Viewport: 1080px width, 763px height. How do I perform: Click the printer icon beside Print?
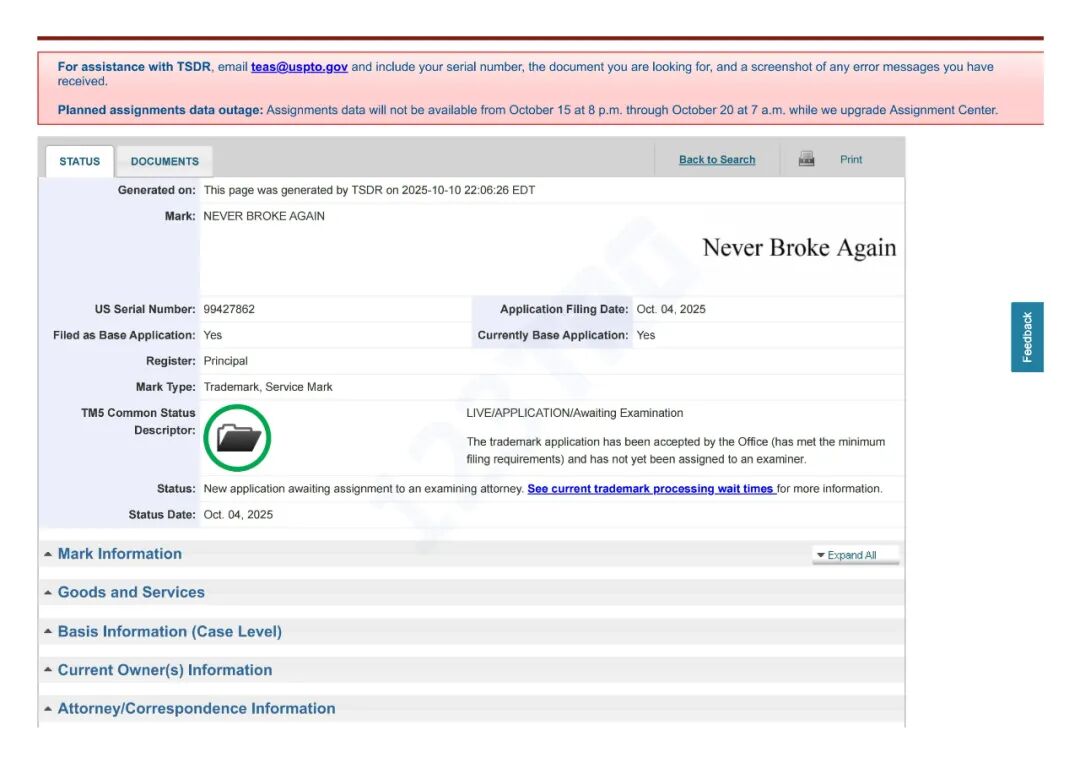tap(806, 159)
